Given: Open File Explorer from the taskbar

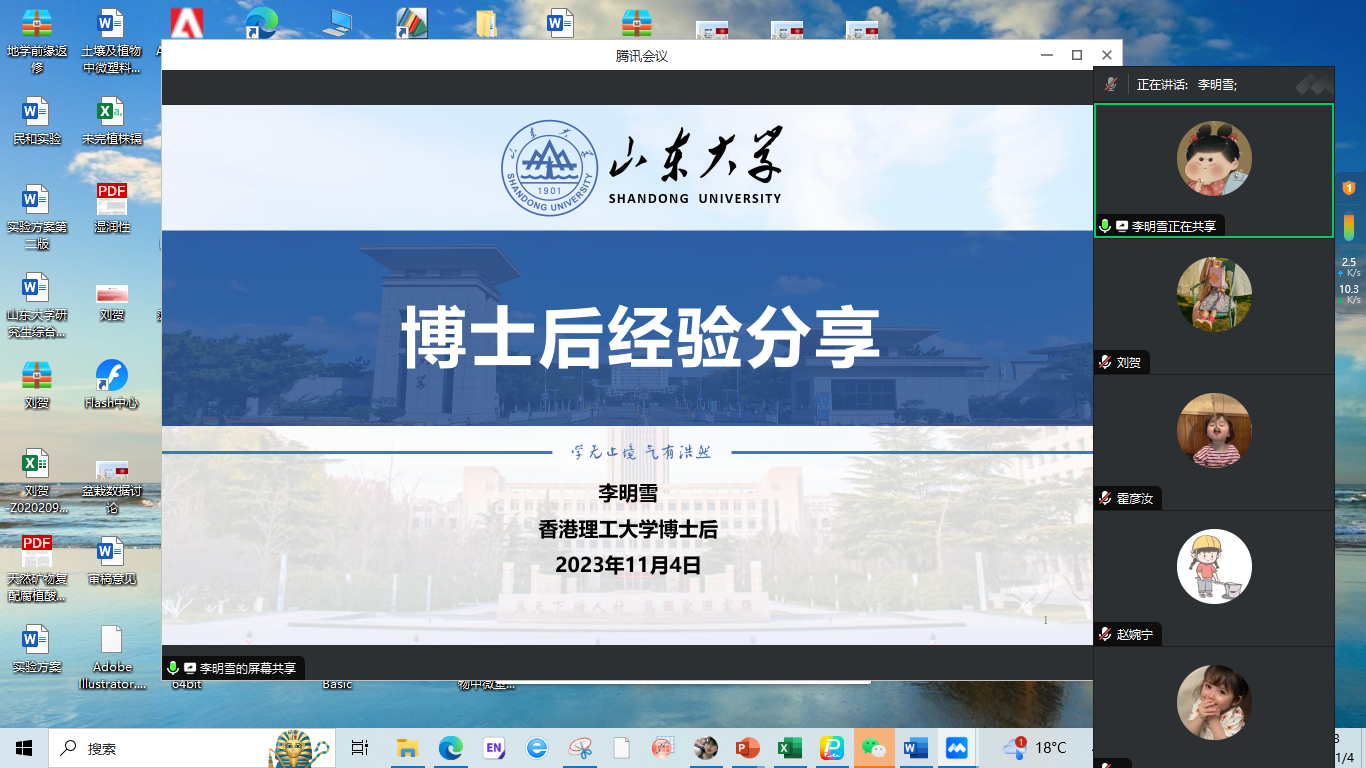Looking at the screenshot, I should click(407, 748).
